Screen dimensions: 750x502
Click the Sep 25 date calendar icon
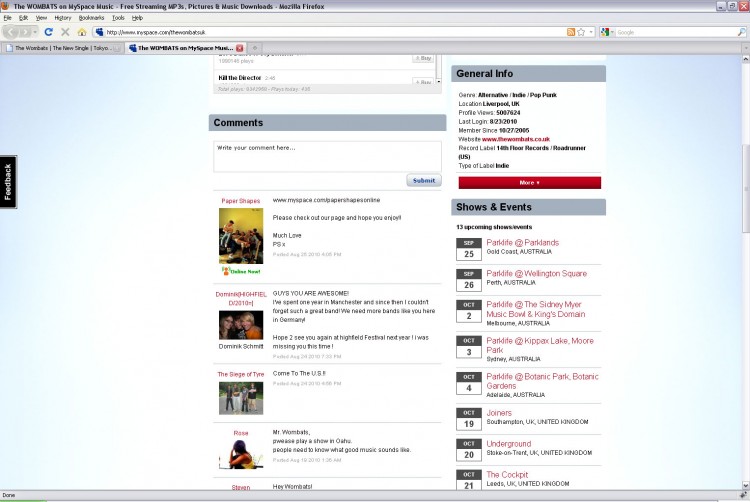click(469, 249)
